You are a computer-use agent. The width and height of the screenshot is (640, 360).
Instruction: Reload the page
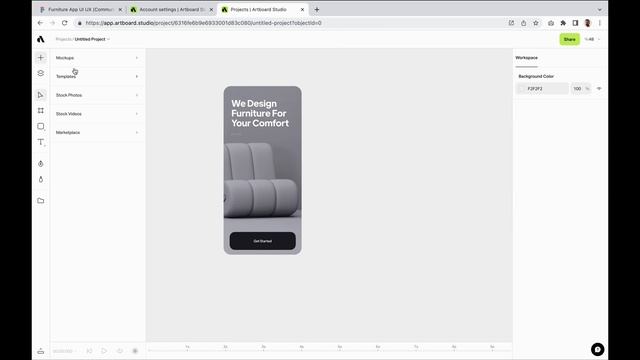(x=64, y=23)
